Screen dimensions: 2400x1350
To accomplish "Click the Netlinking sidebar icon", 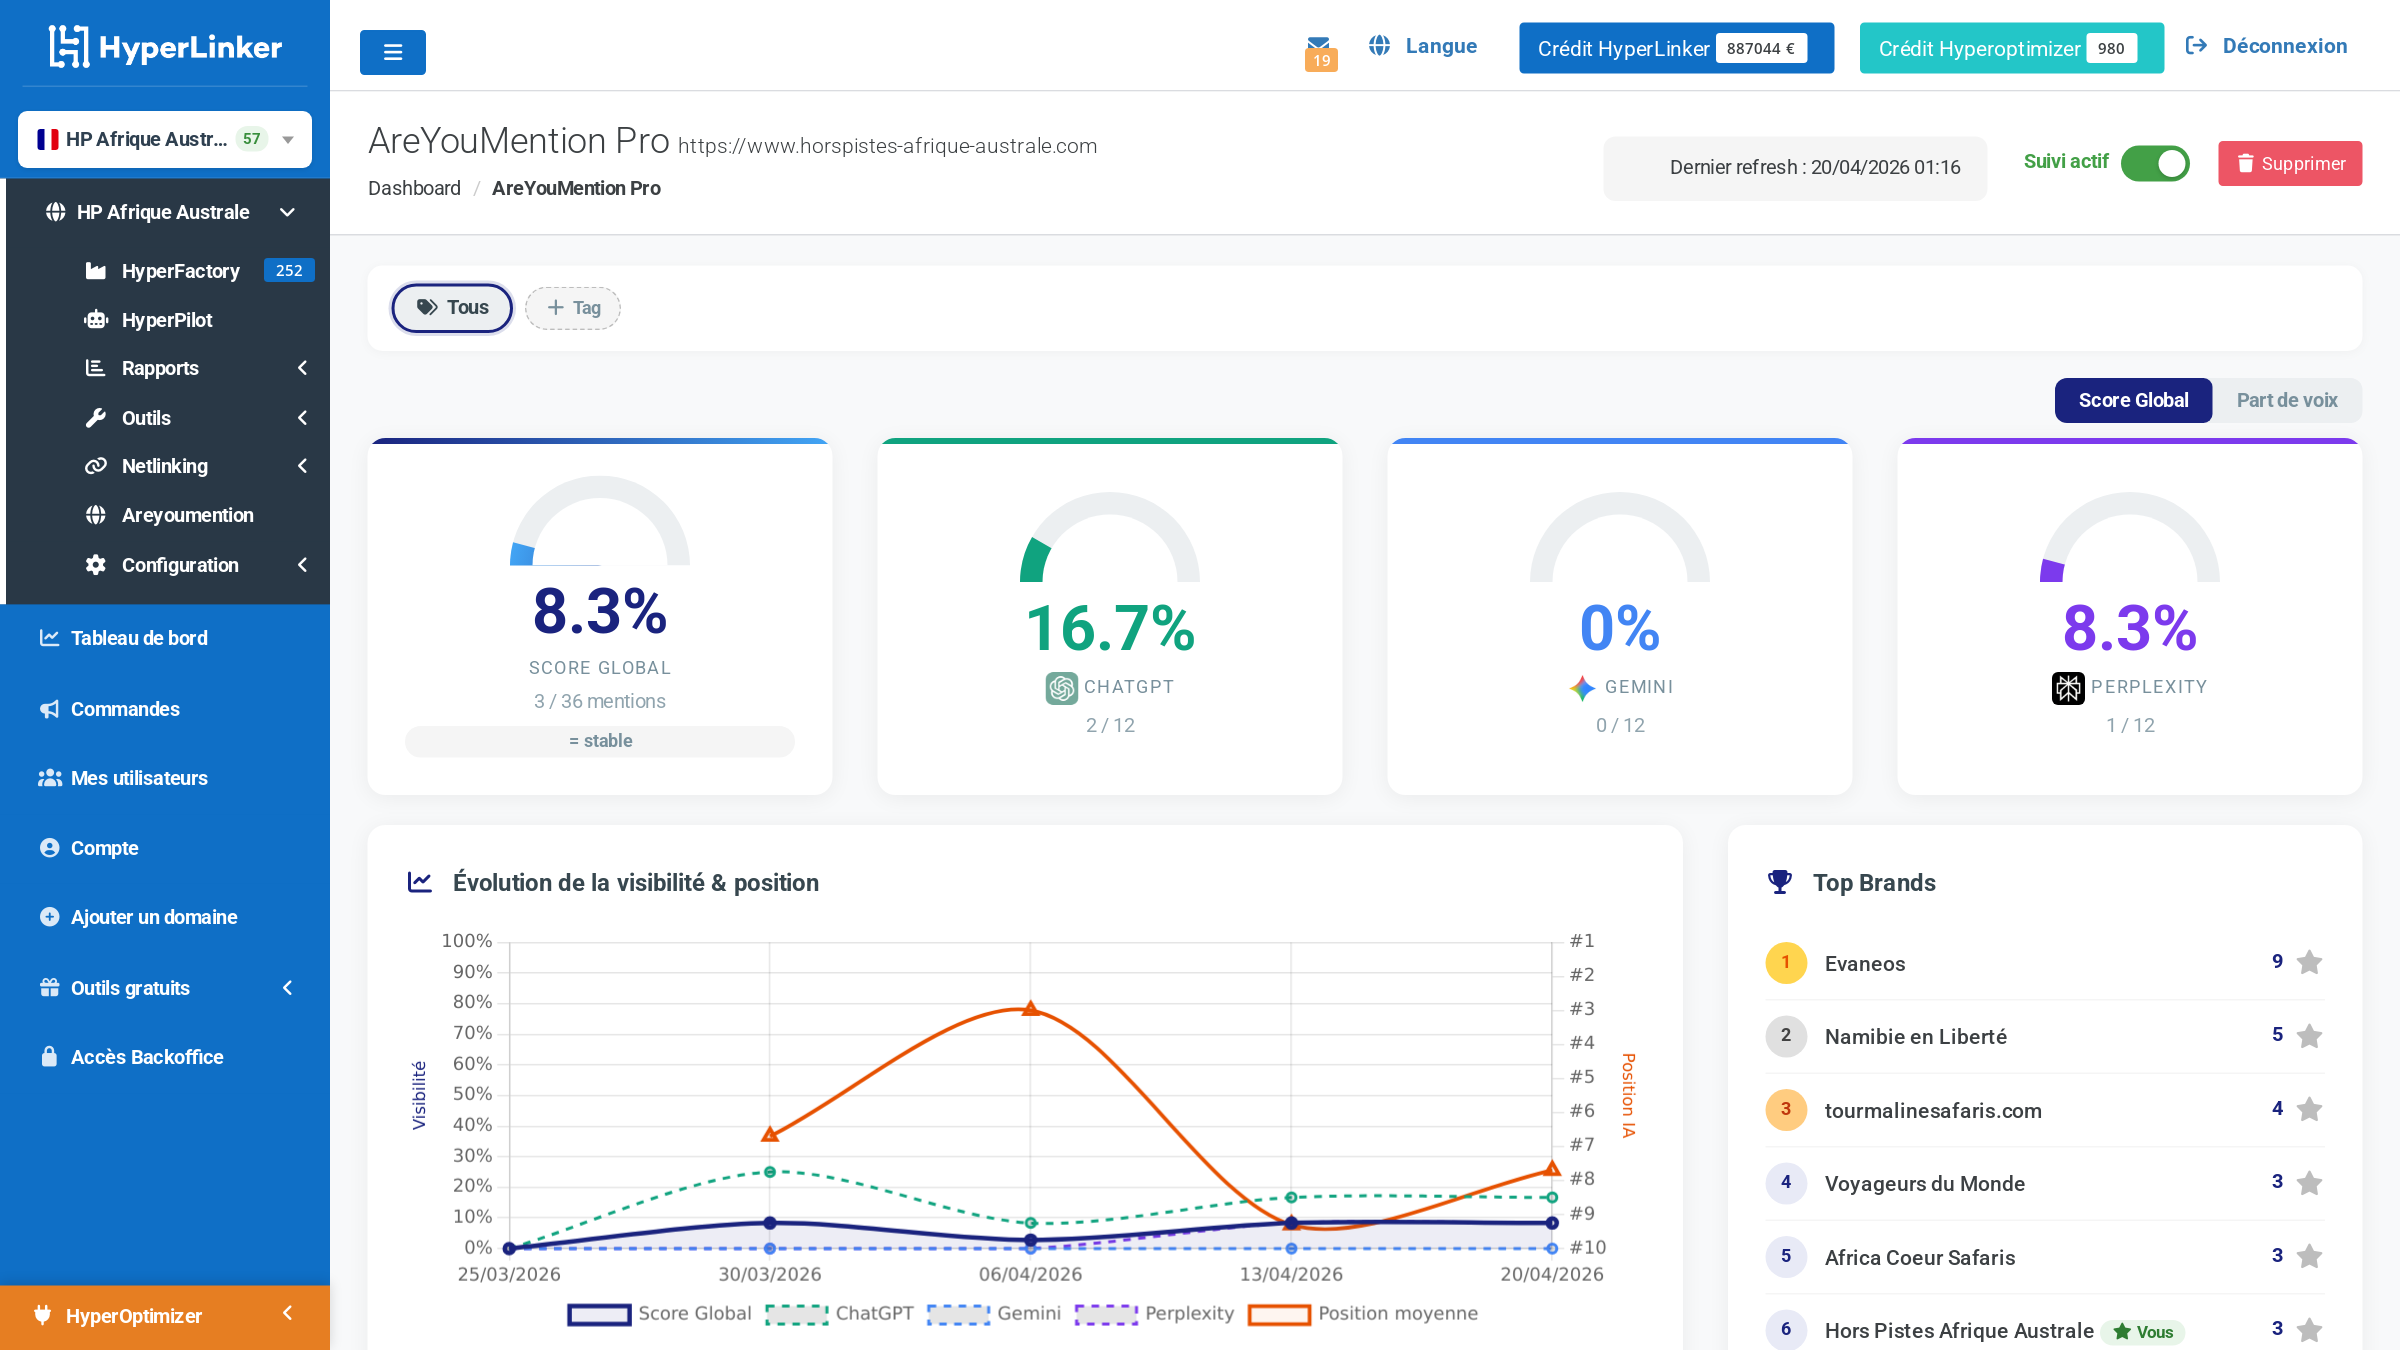I will pos(96,466).
